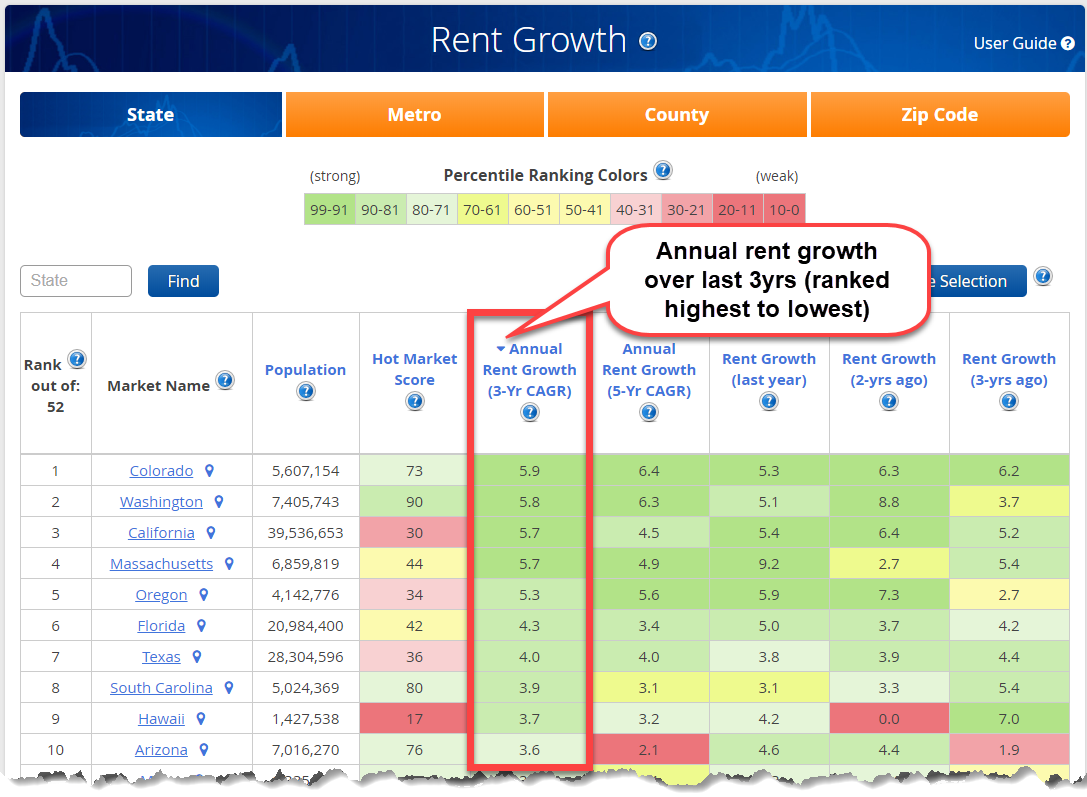Viewport: 1087px width, 797px height.
Task: Open help icon under 5-Yr CAGR header
Action: tap(649, 412)
